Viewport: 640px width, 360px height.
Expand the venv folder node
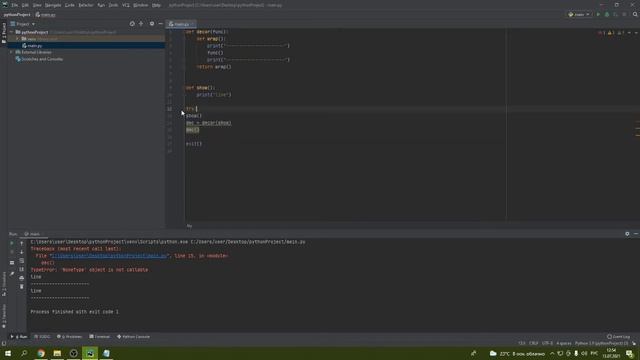pyautogui.click(x=18, y=39)
